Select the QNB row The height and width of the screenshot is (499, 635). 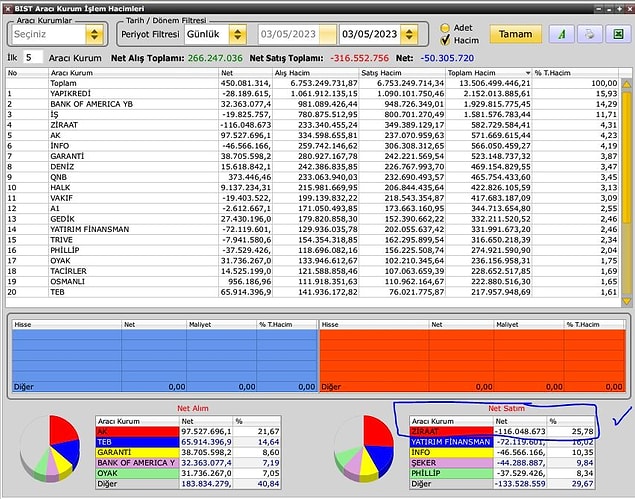pyautogui.click(x=312, y=177)
